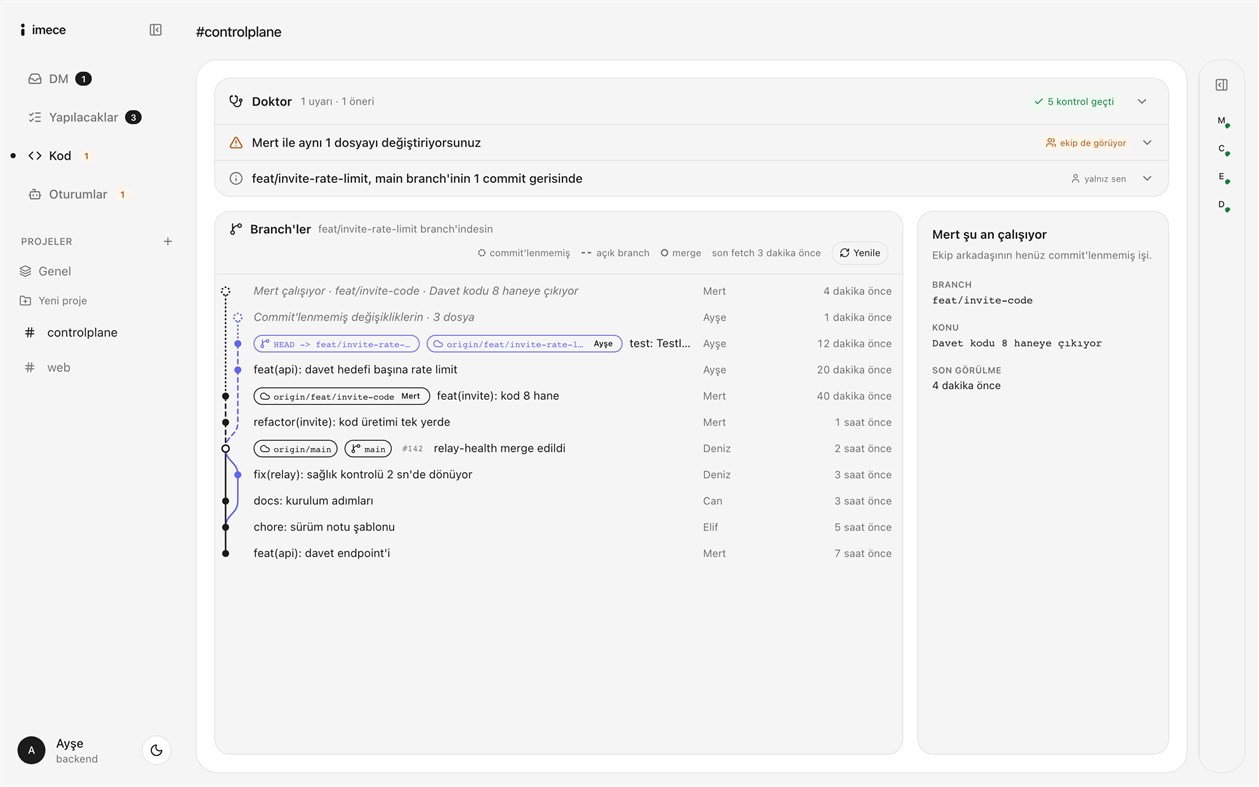
Task: Click the warning triangle icon
Action: click(236, 143)
